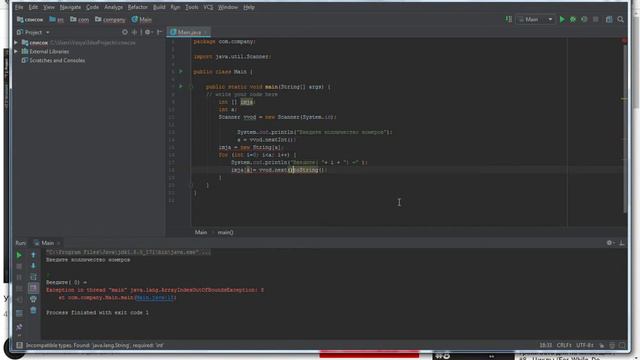The height and width of the screenshot is (360, 640).
Task: Run with coverage from the top toolbar
Action: coord(584,19)
